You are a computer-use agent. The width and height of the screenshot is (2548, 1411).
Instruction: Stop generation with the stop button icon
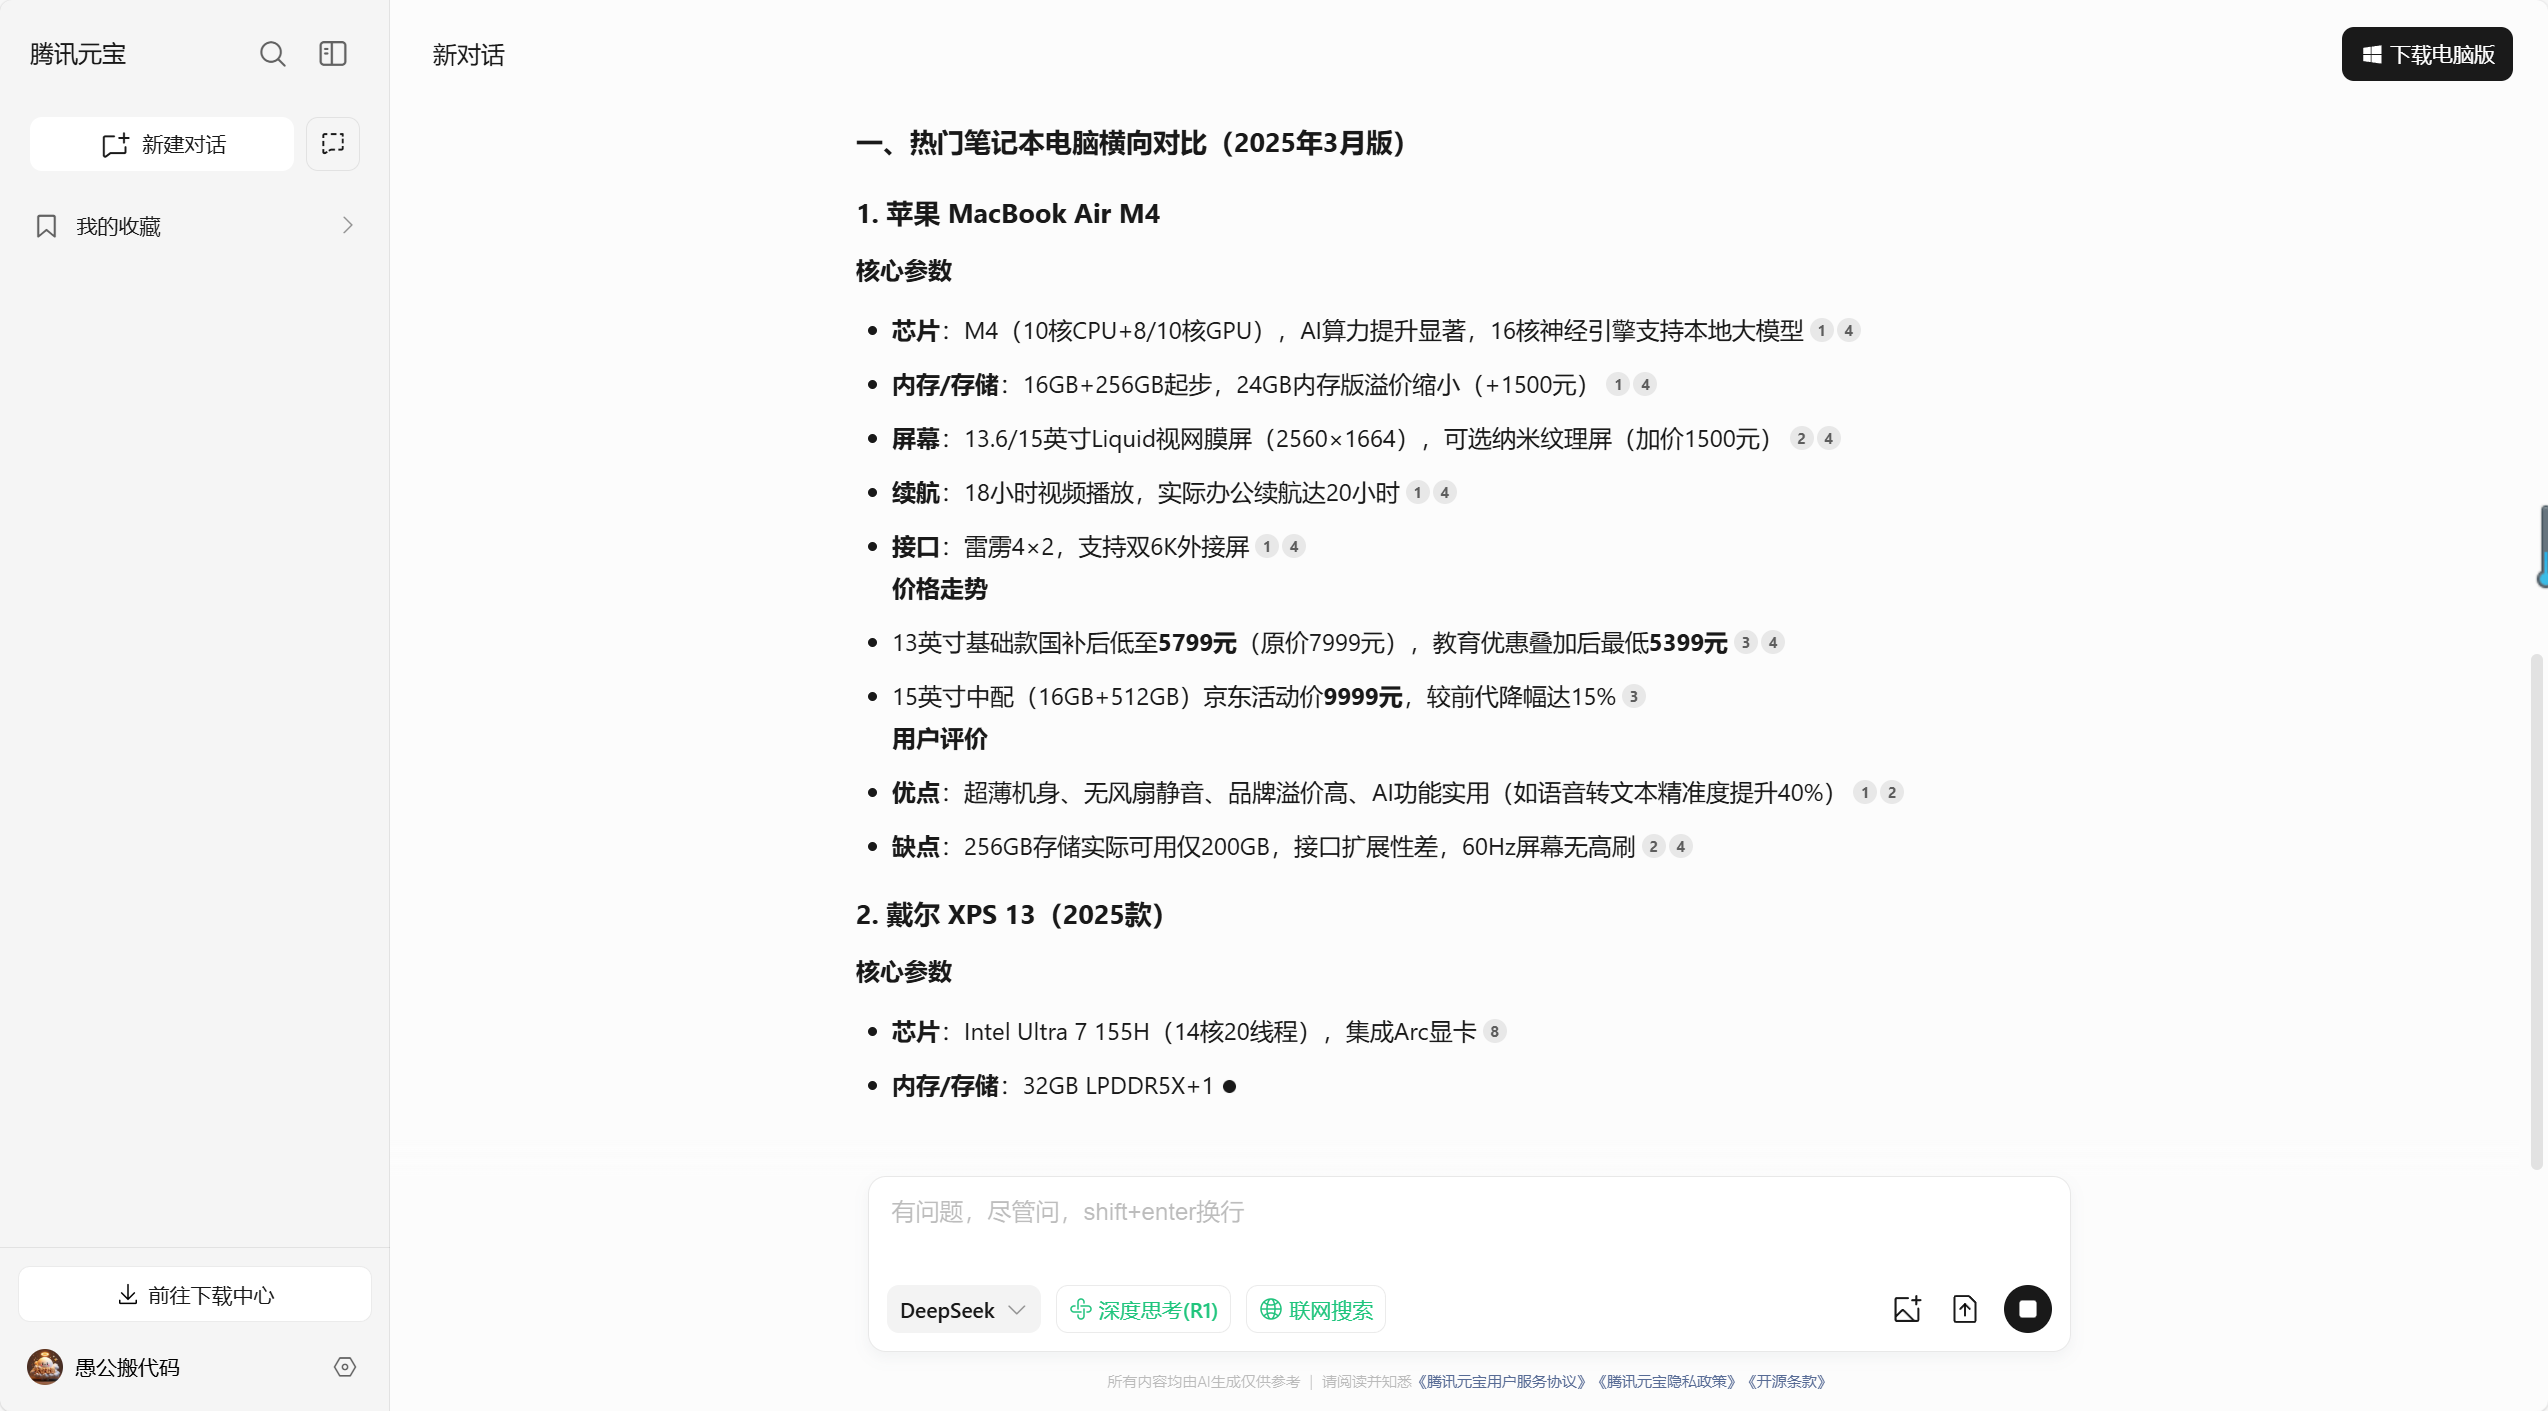pos(2027,1308)
